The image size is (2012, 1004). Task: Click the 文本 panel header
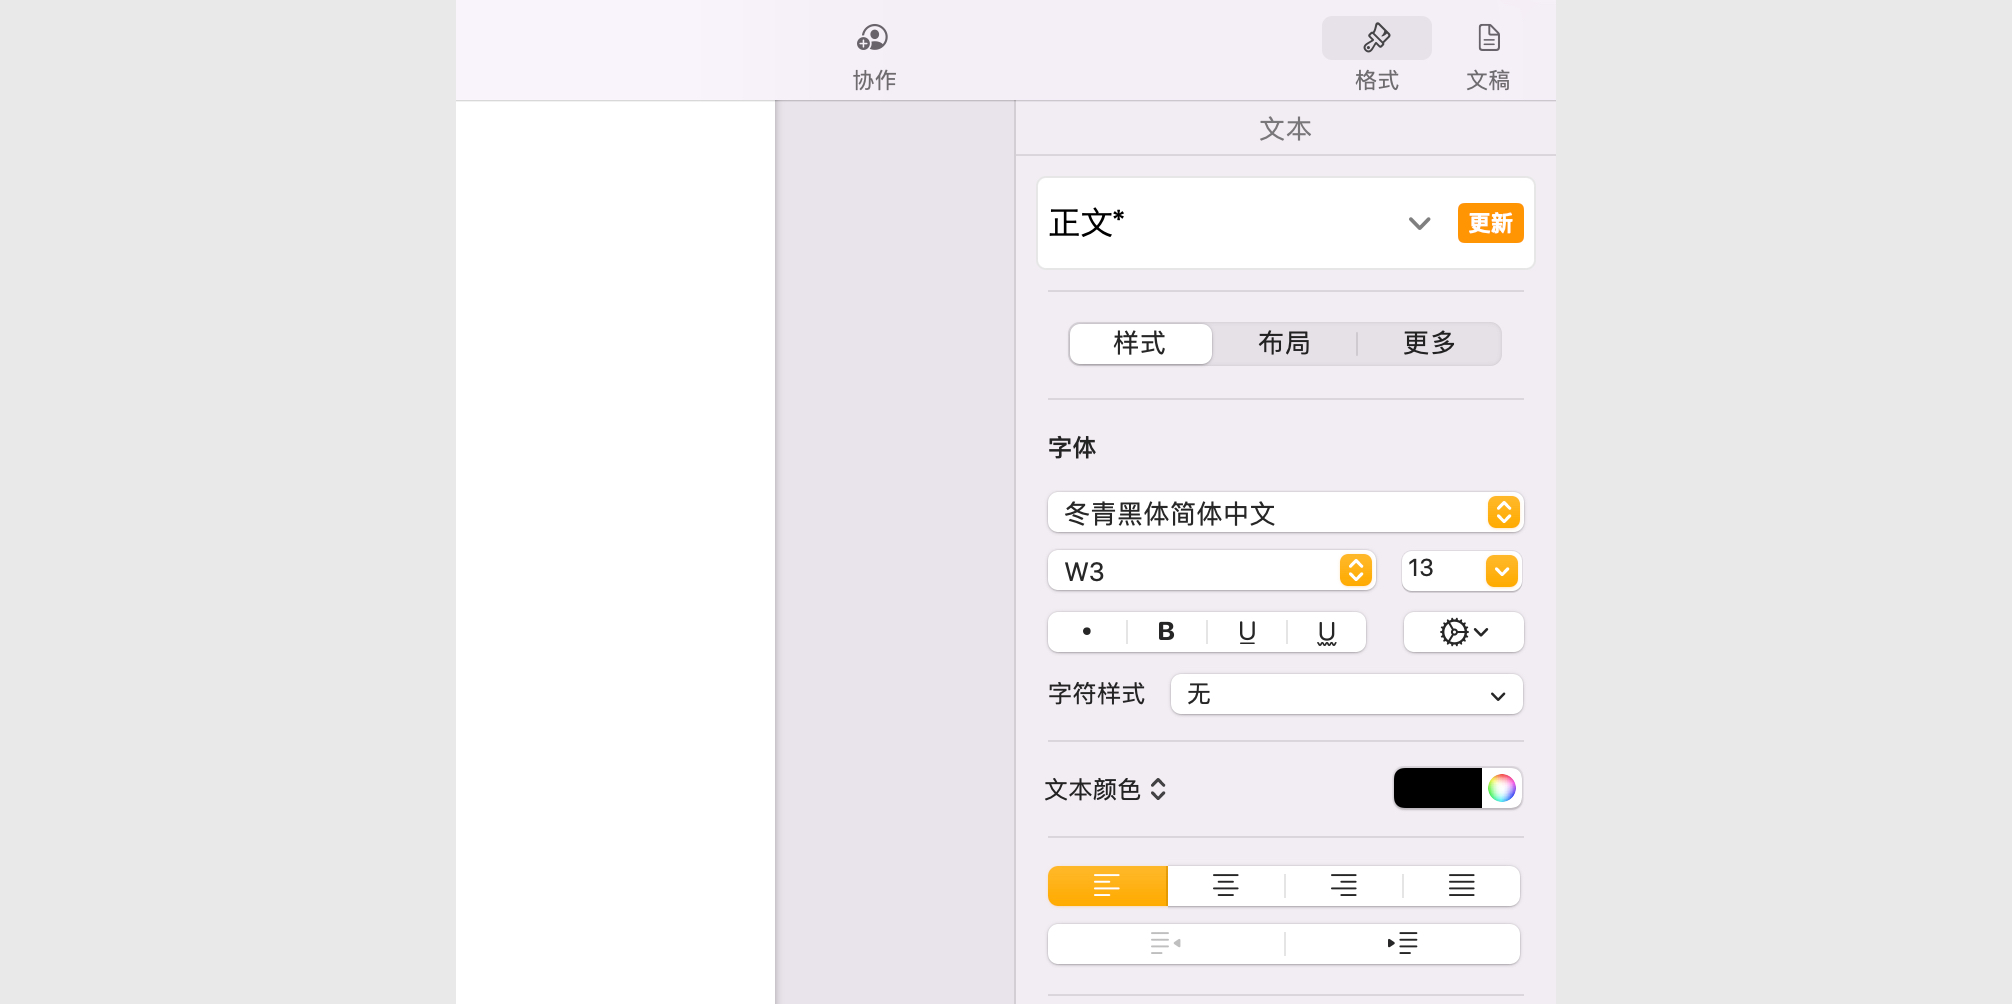click(1285, 129)
